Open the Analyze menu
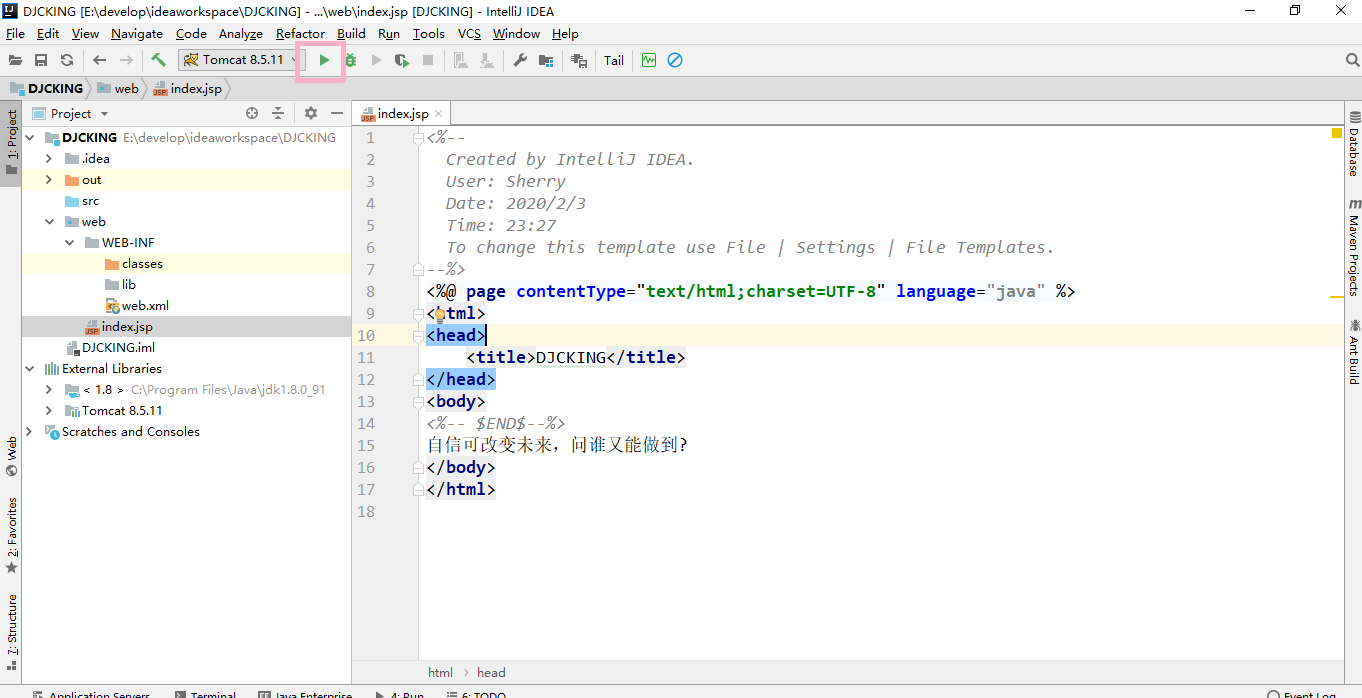The height and width of the screenshot is (698, 1362). tap(241, 33)
